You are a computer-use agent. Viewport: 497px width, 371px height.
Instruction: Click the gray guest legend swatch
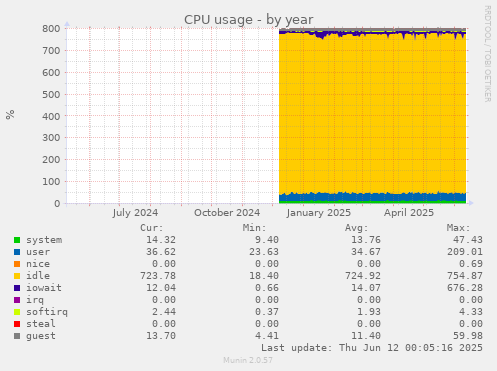pos(17,336)
